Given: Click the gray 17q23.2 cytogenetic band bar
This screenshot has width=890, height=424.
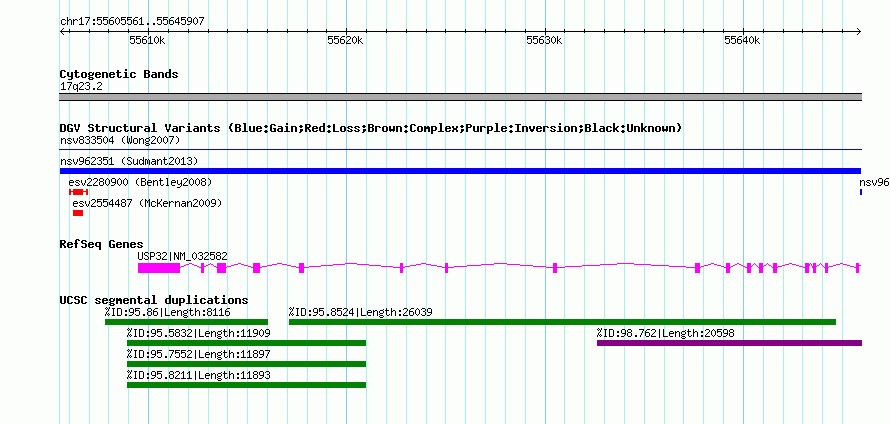Looking at the screenshot, I should click(x=461, y=97).
